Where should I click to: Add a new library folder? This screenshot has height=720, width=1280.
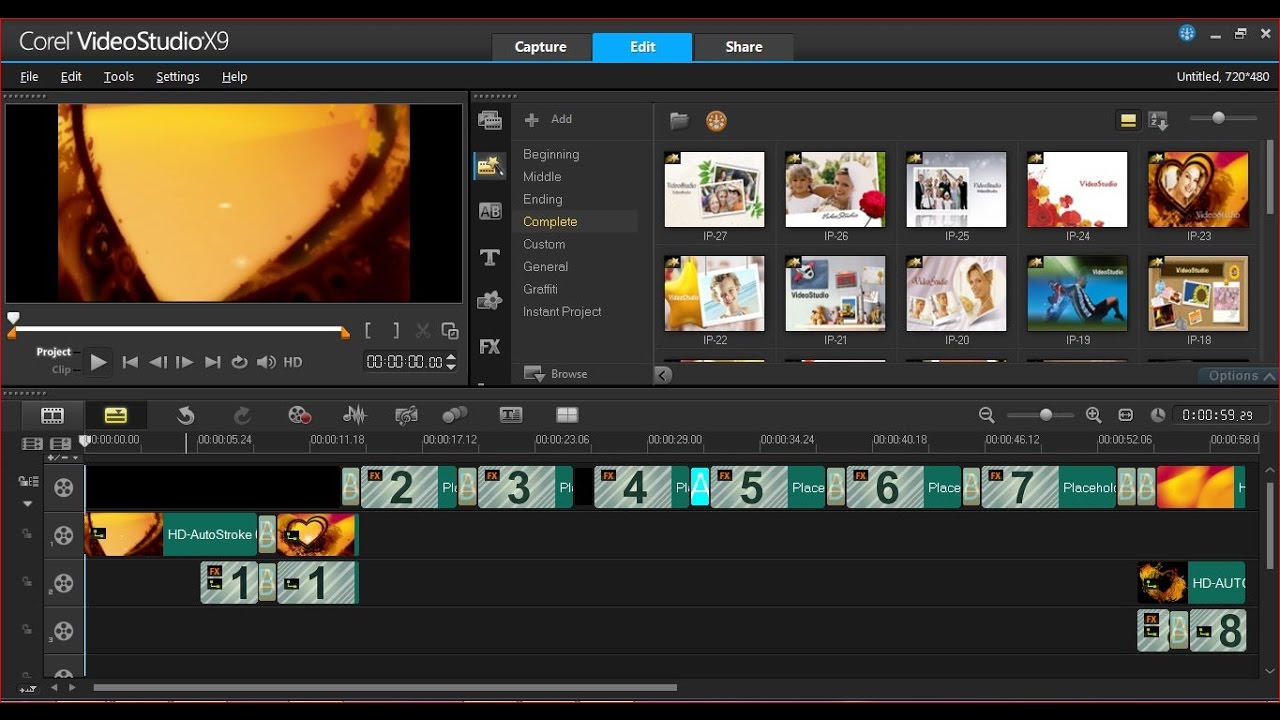[x=548, y=120]
